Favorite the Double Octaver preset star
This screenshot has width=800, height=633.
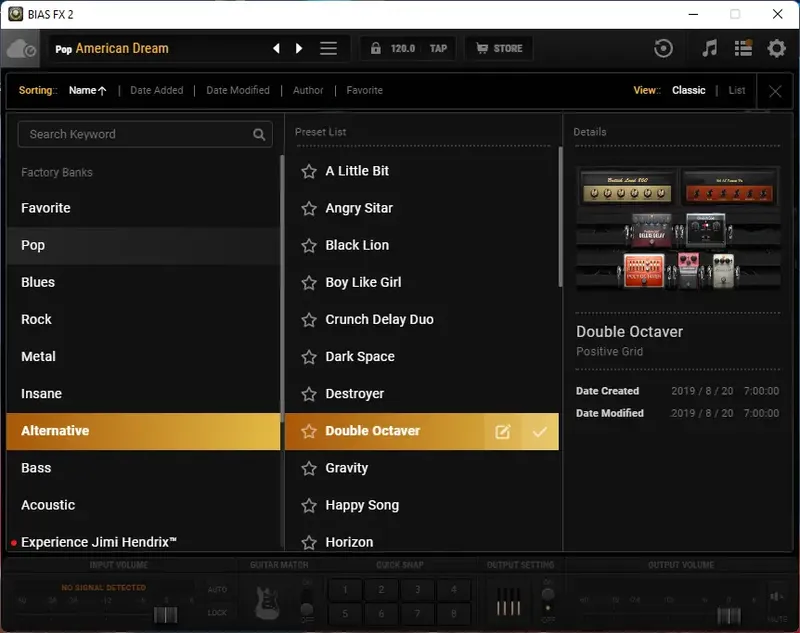coord(309,432)
